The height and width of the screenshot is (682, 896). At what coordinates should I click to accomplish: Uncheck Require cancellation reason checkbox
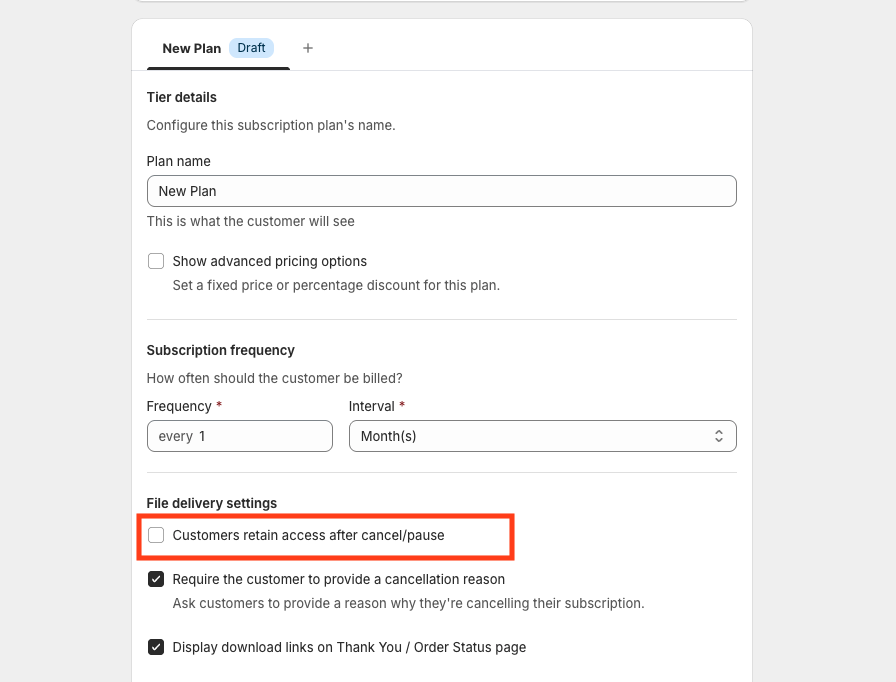[x=156, y=579]
